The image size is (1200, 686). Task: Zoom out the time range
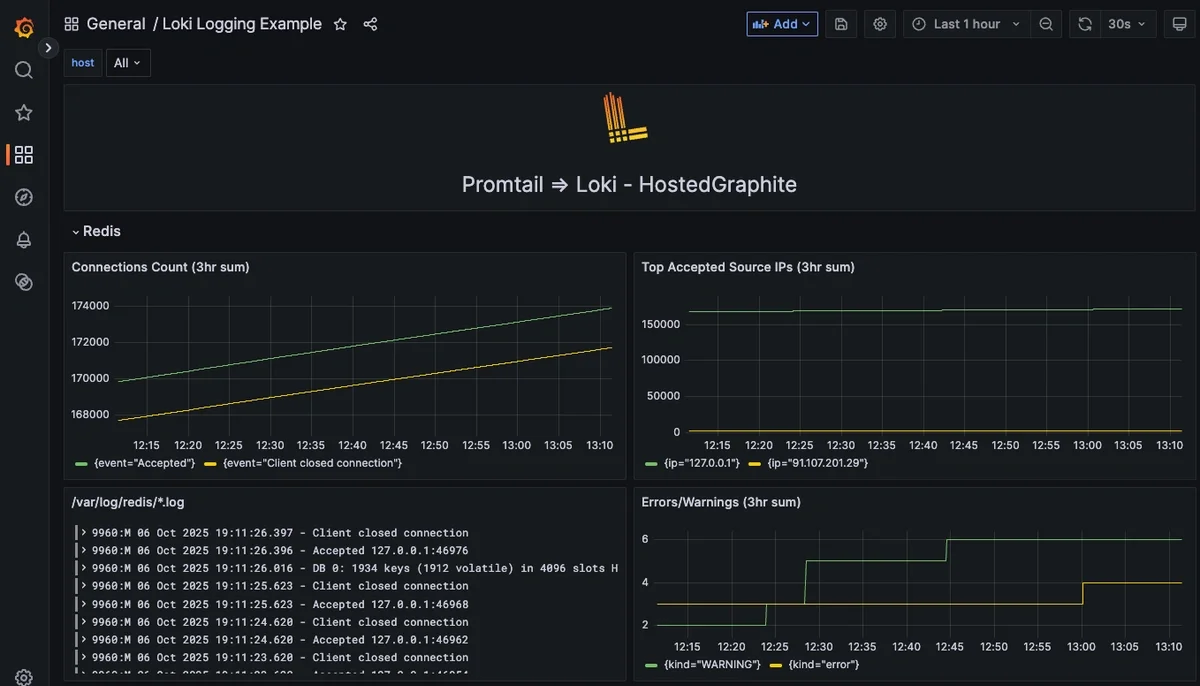coord(1046,24)
